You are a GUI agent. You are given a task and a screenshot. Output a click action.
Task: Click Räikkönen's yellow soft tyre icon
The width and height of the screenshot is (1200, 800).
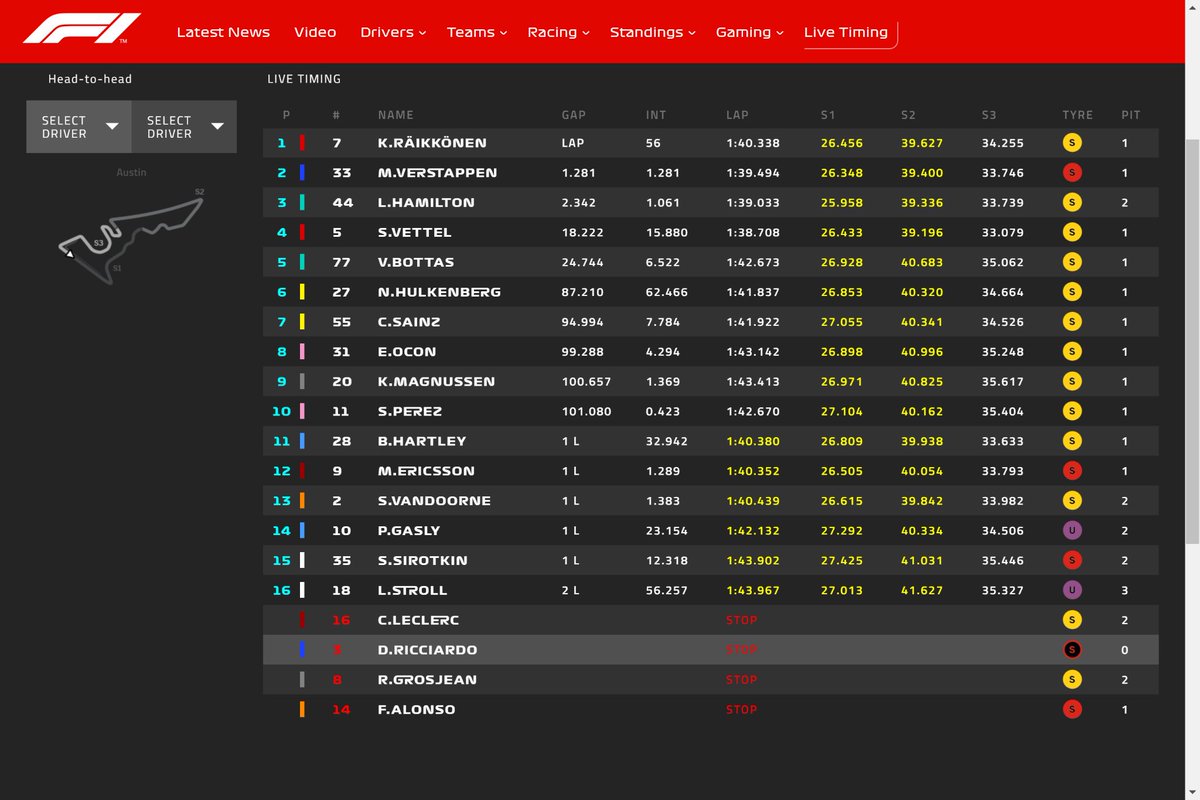pyautogui.click(x=1072, y=143)
